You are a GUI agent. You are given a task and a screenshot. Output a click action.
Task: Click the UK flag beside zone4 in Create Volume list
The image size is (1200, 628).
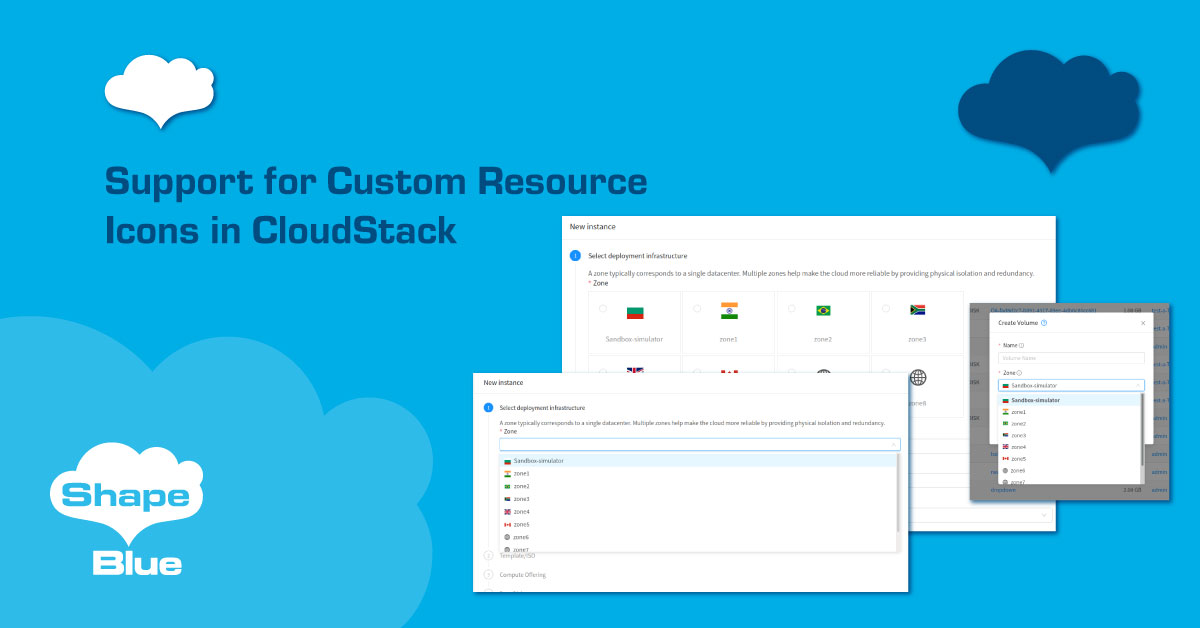(1006, 447)
